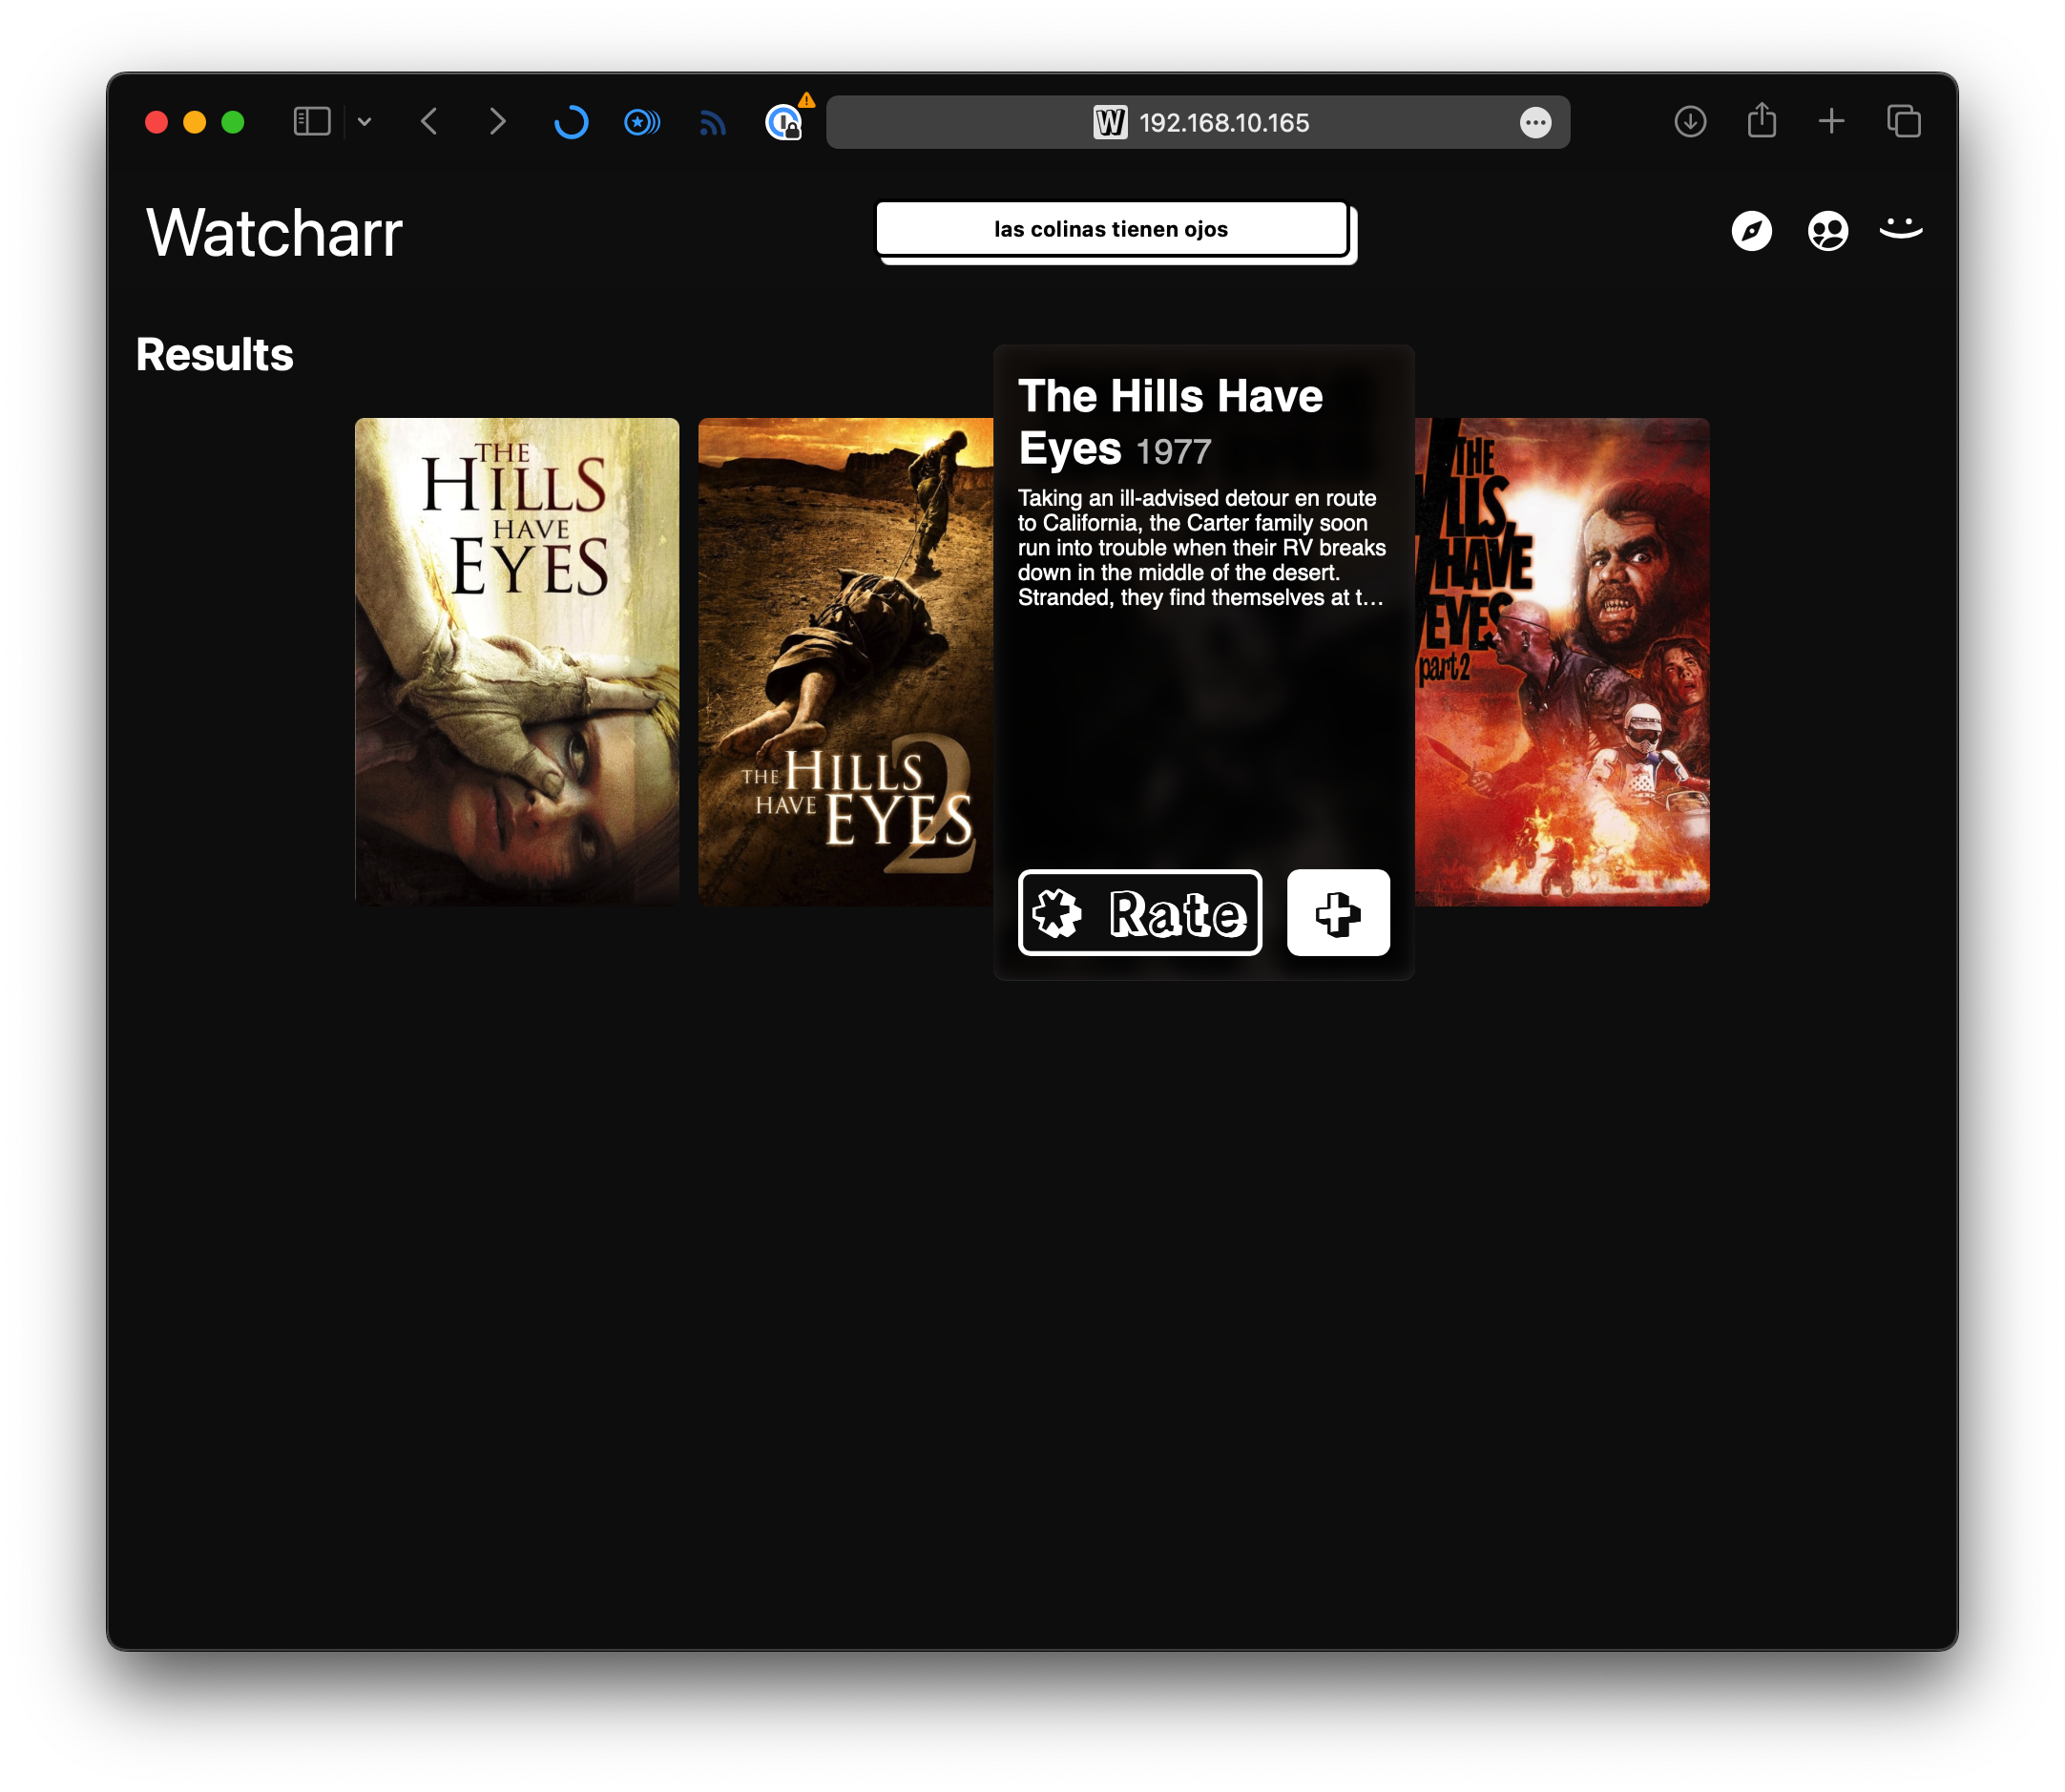Open the profile smiley face menu
Screen dimensions: 2065x1792
click(1900, 229)
